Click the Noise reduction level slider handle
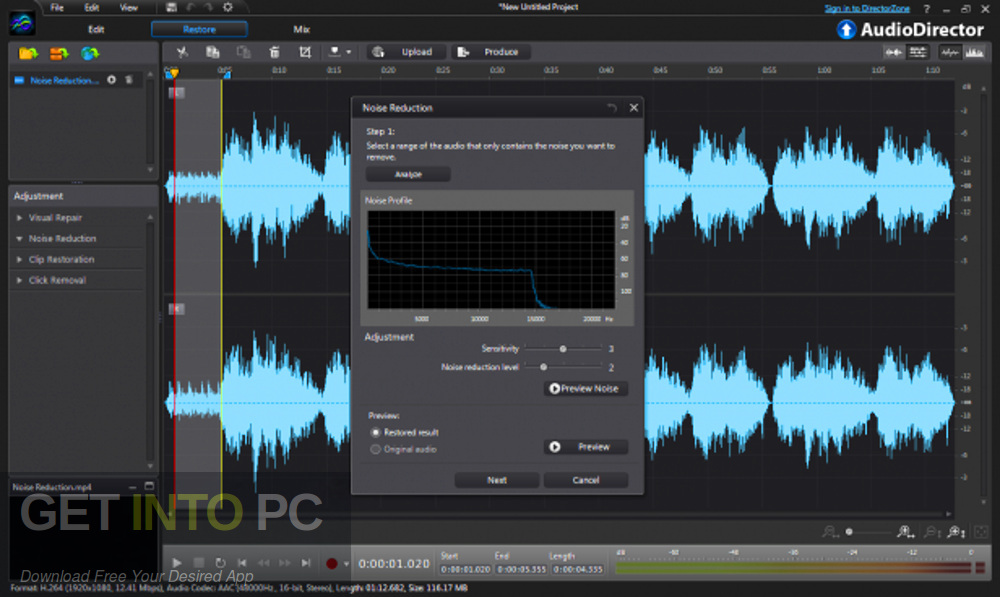Screen dimensions: 1000x597 point(543,367)
